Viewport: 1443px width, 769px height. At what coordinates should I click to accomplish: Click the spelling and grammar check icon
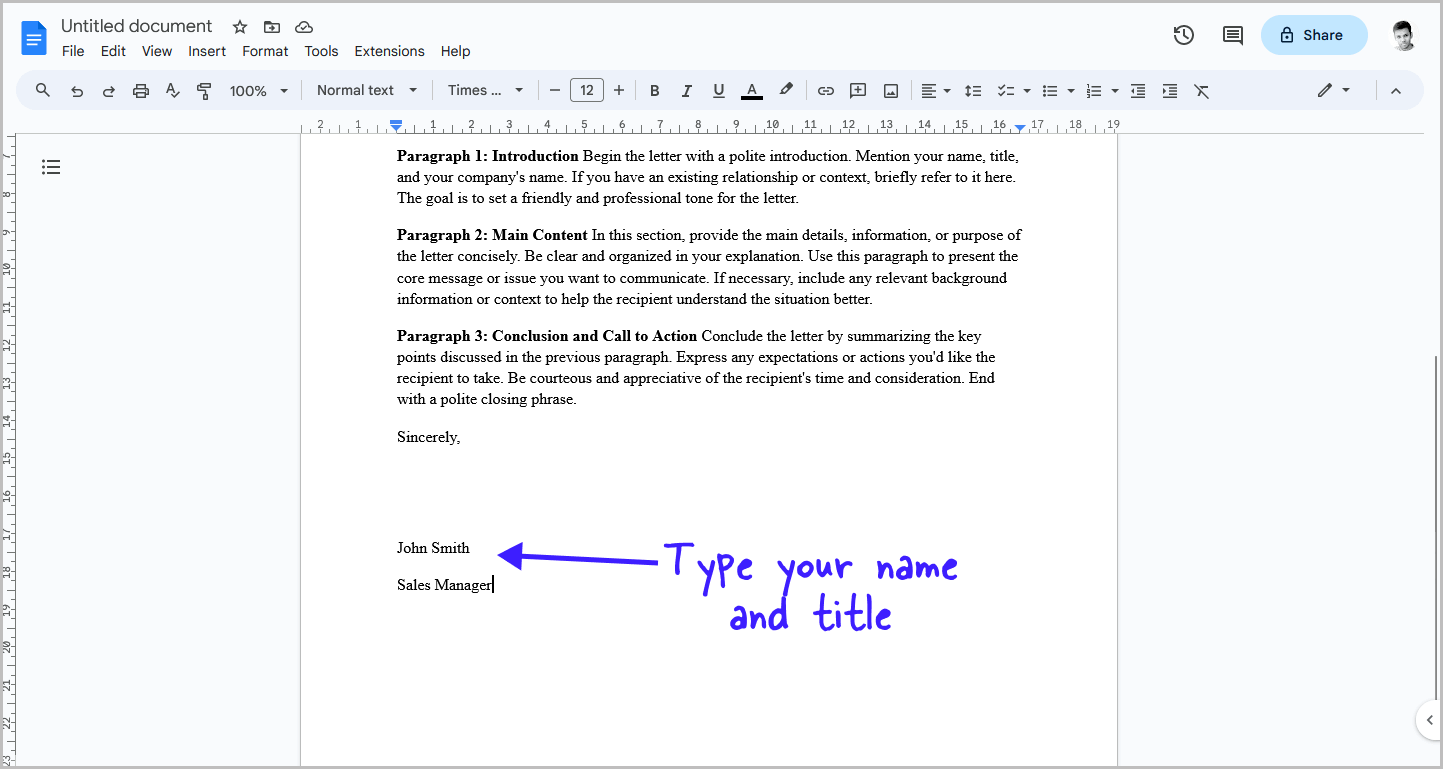point(172,89)
